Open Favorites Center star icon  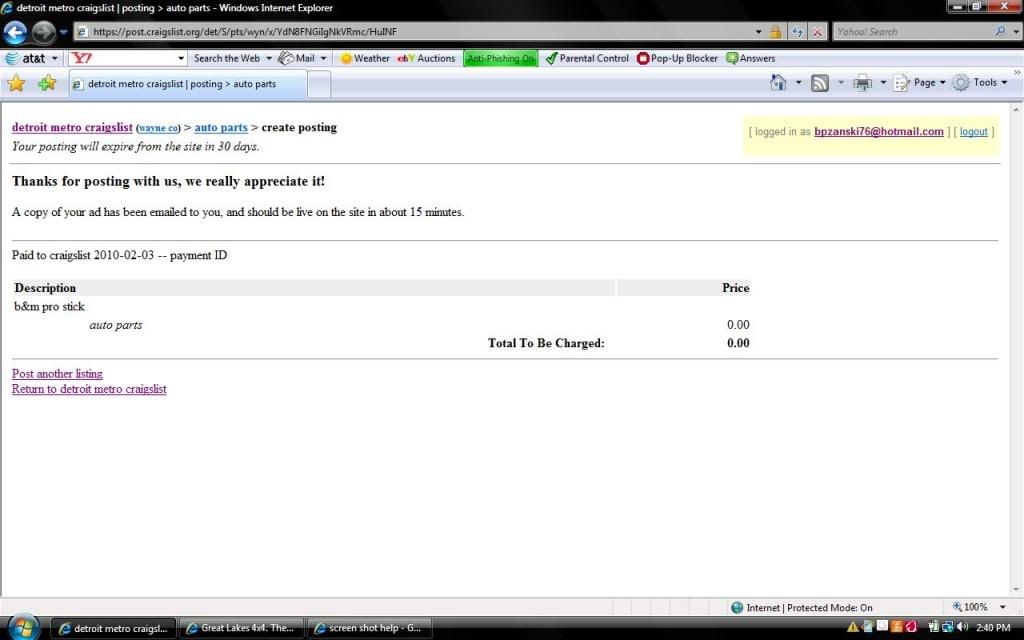tap(16, 83)
